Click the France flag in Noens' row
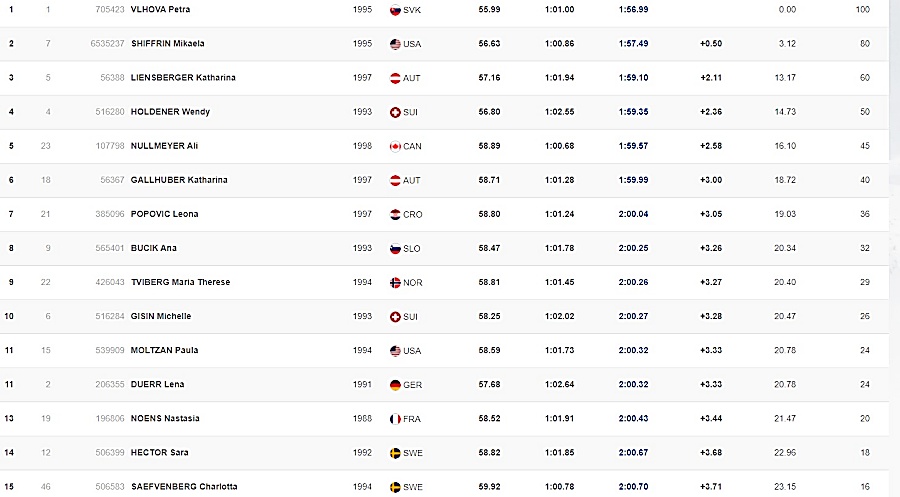The height and width of the screenshot is (497, 900). [395, 419]
